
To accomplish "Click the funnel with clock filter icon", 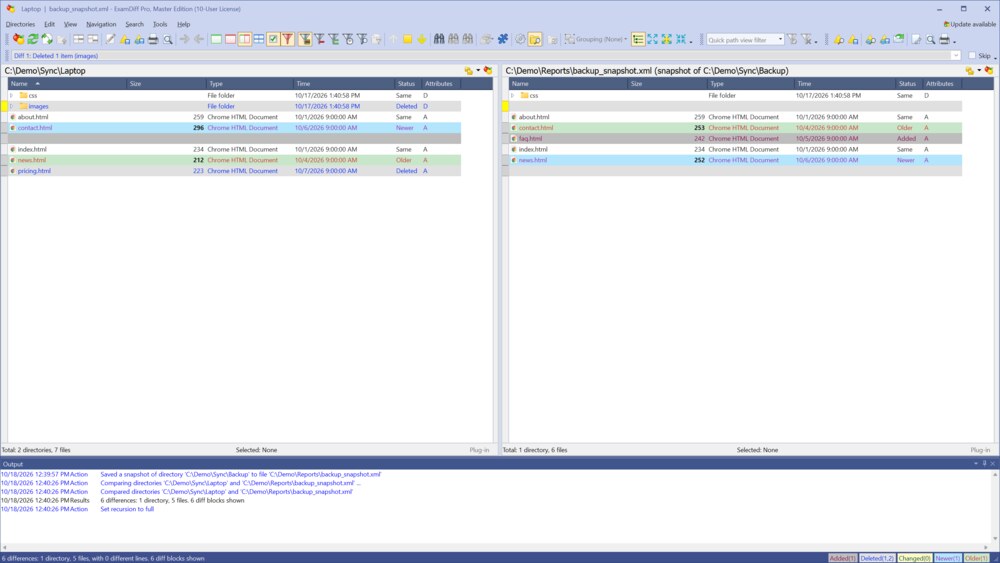I will 348,40.
